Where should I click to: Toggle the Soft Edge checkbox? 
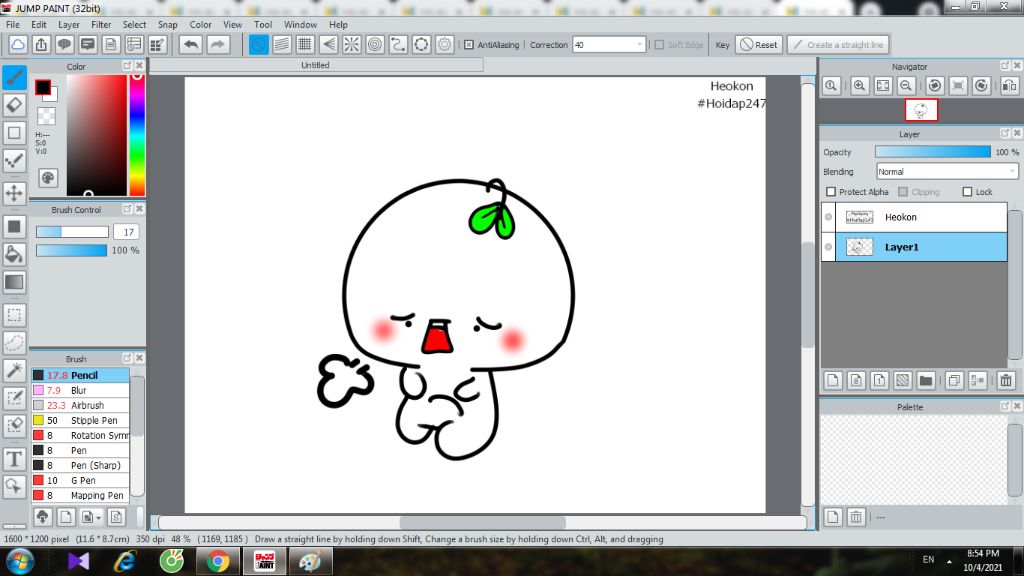[659, 44]
